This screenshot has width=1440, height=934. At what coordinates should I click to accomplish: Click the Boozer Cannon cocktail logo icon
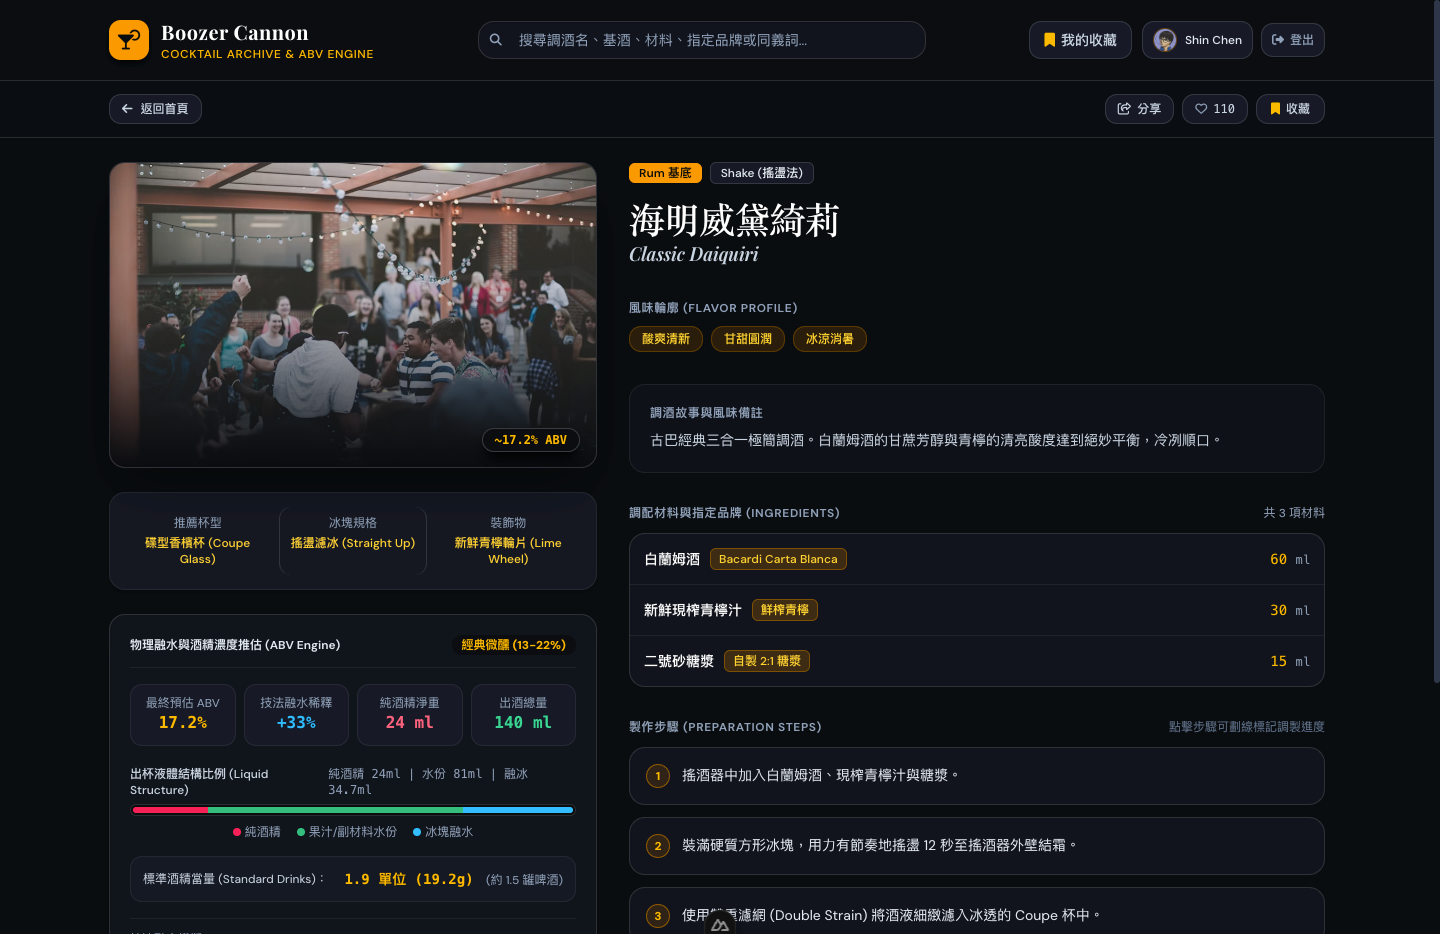tap(129, 40)
